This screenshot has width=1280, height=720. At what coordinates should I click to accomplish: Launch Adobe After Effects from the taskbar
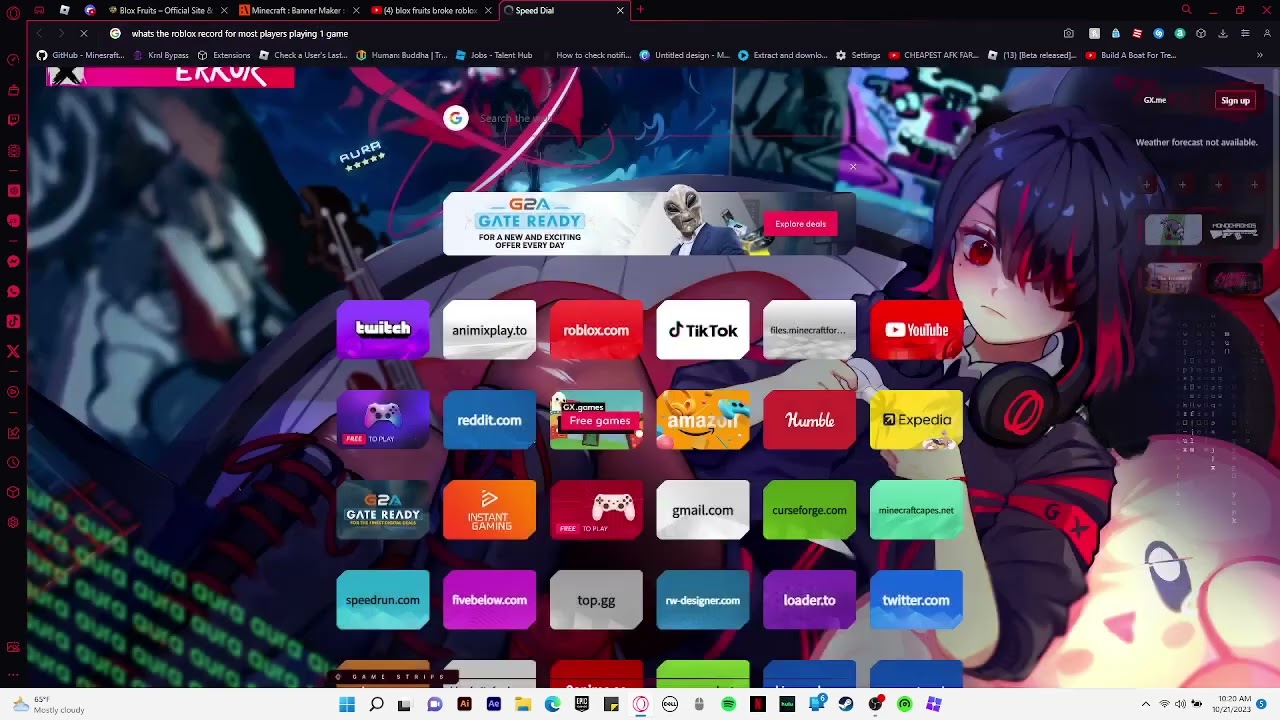pos(493,704)
